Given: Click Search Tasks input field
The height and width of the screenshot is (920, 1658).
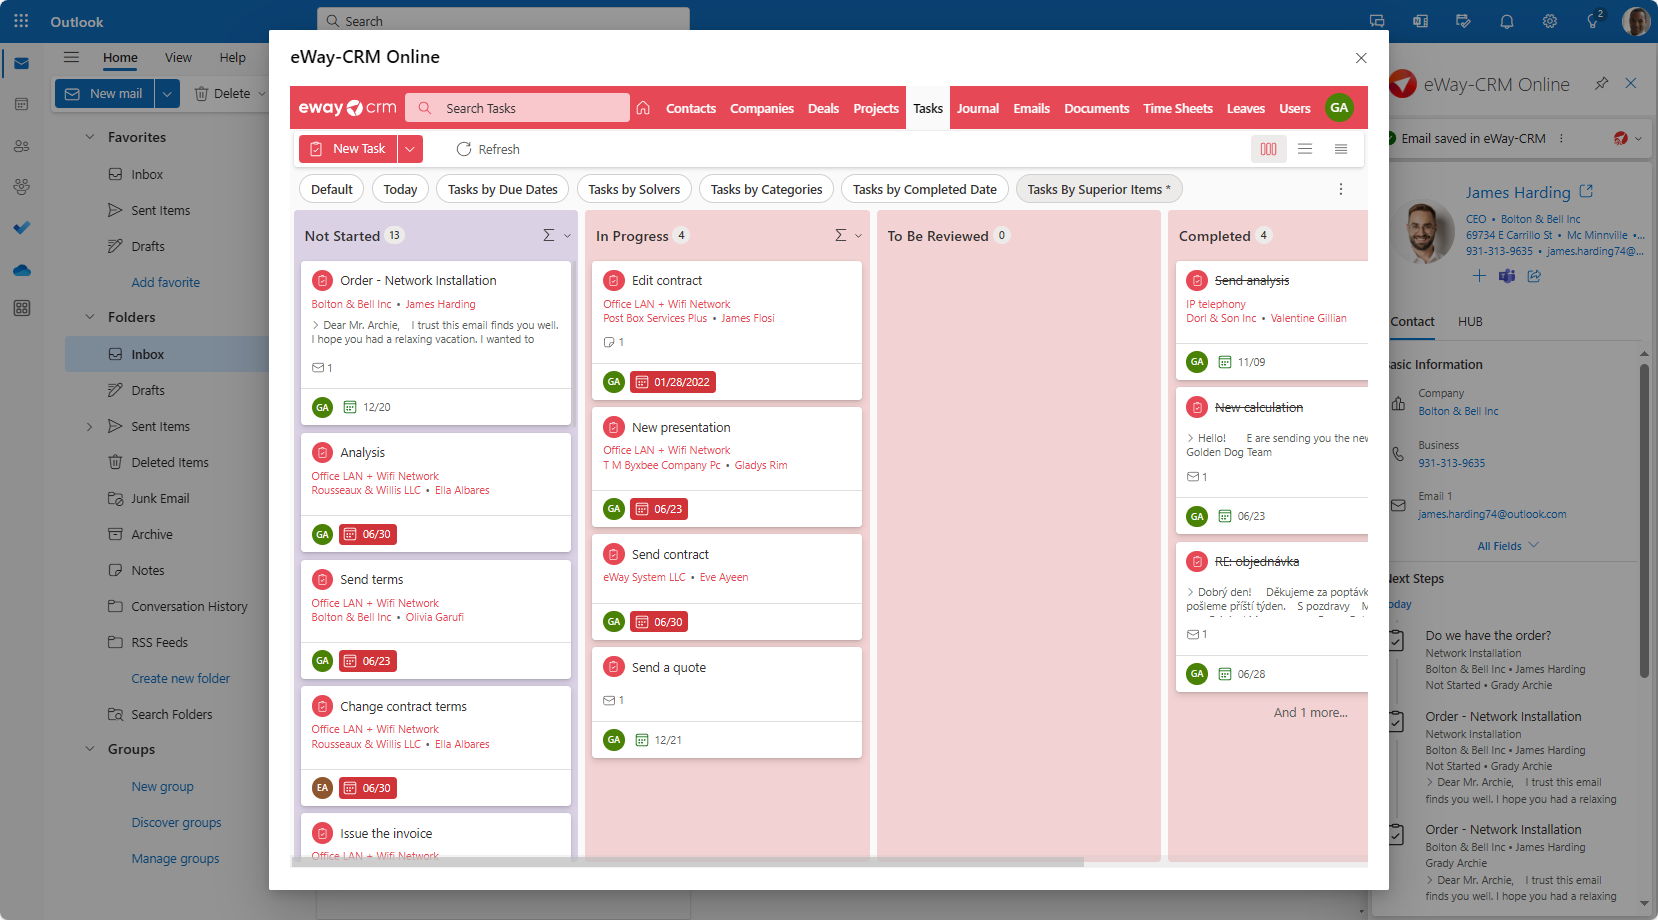Looking at the screenshot, I should 519,108.
